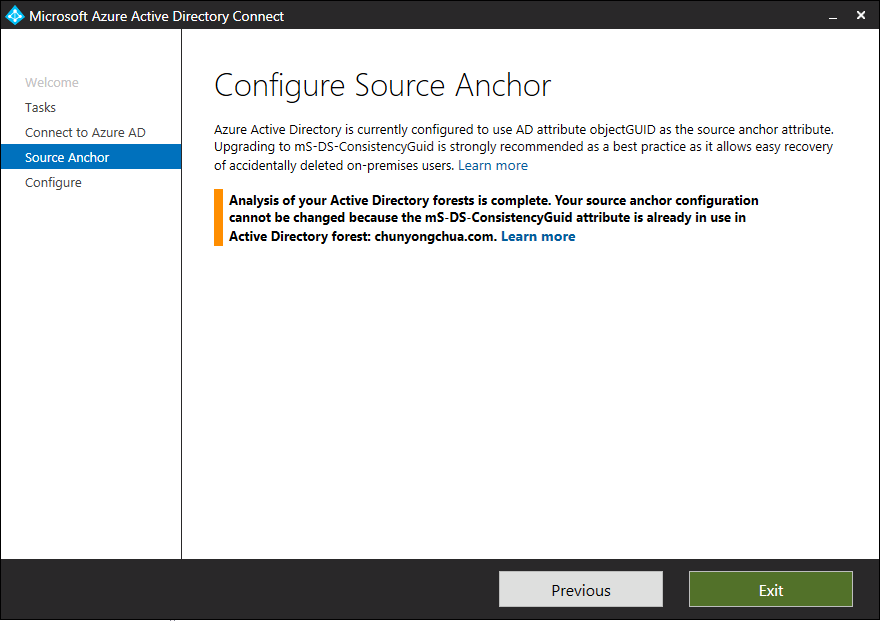Image resolution: width=880 pixels, height=621 pixels.
Task: Click the Azure AD Connect title bar icon
Action: pos(14,15)
